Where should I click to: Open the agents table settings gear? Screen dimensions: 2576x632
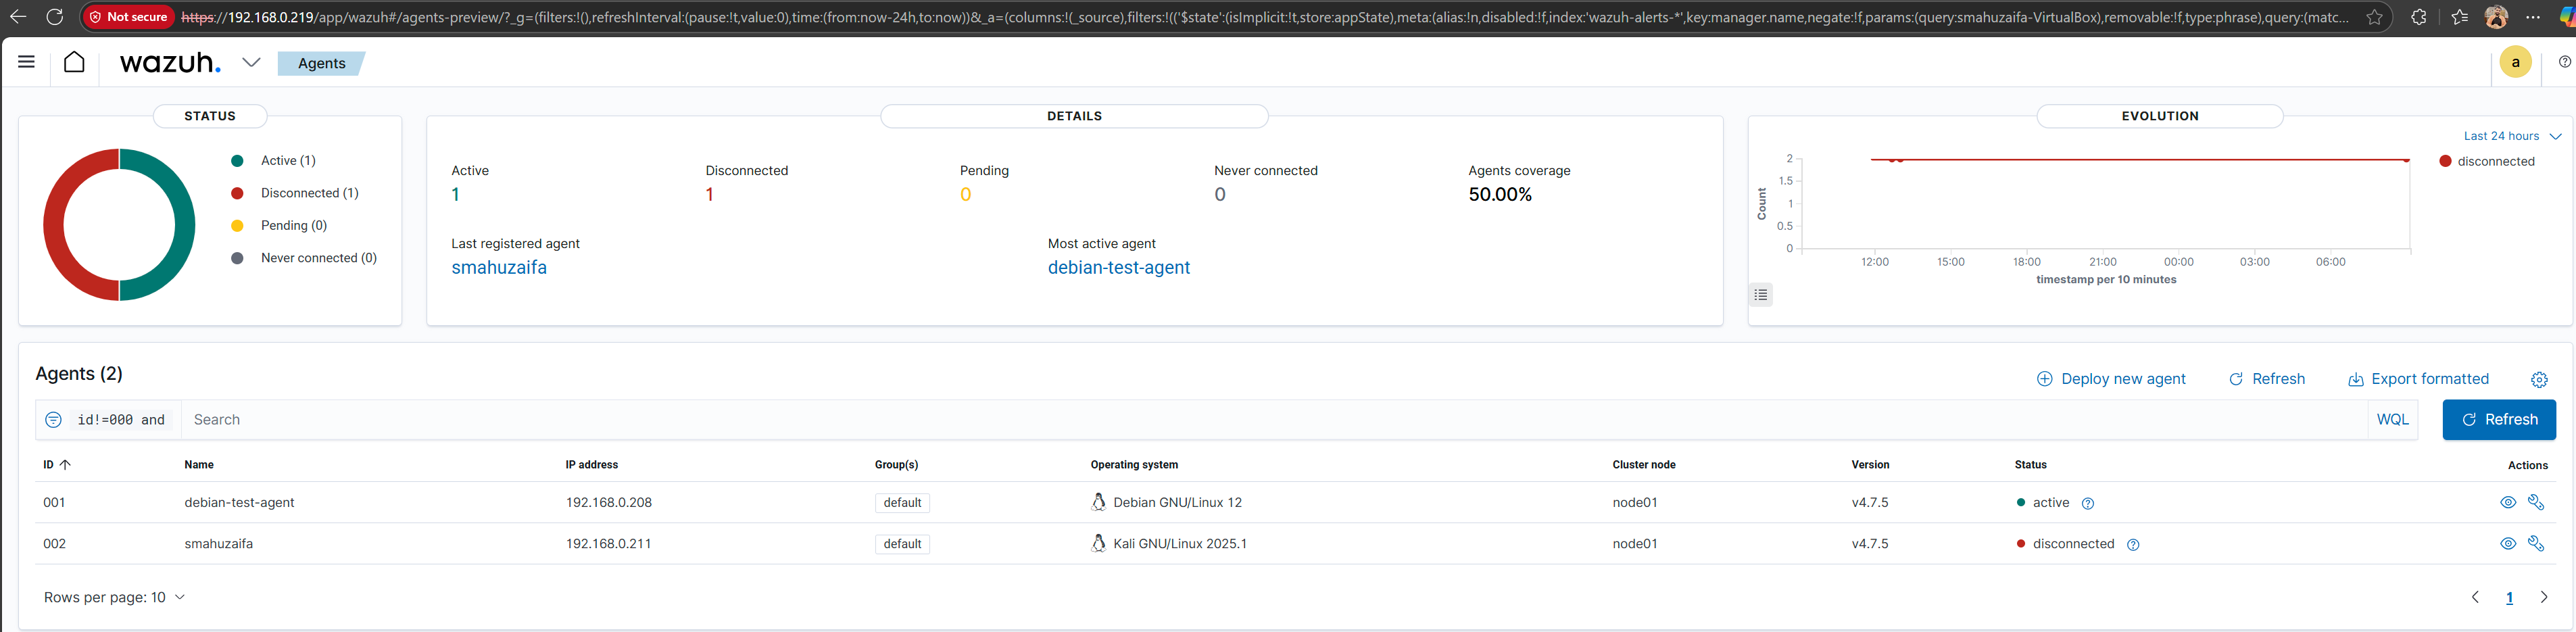coord(2539,379)
